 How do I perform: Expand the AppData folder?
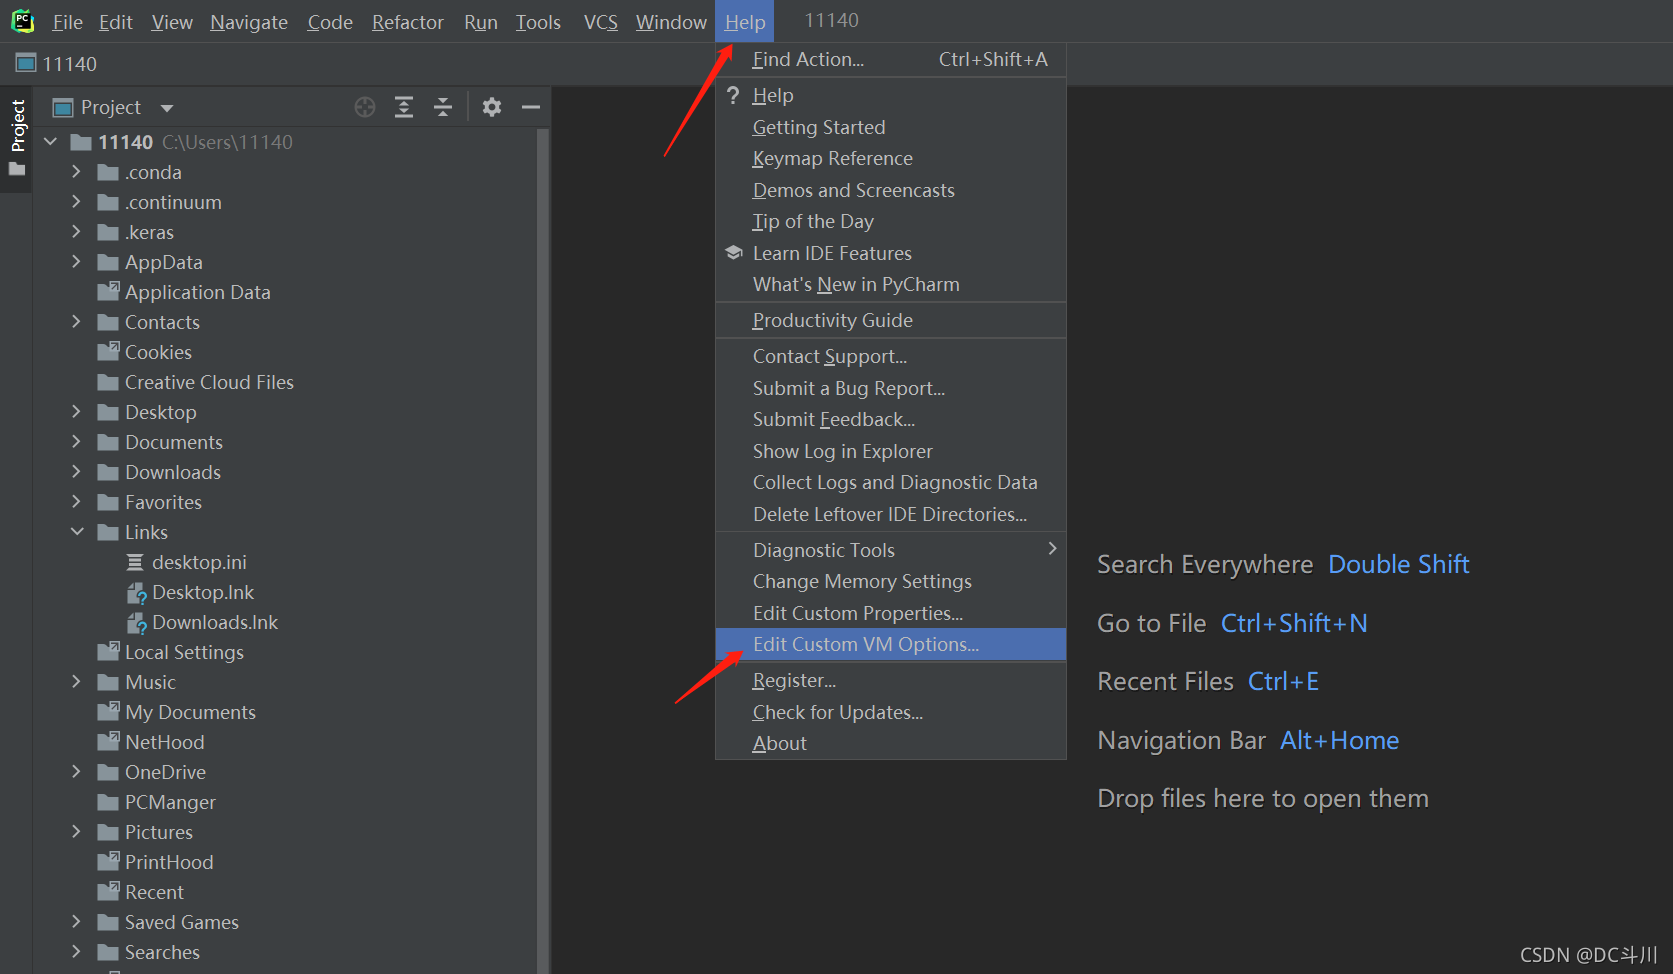click(x=77, y=262)
